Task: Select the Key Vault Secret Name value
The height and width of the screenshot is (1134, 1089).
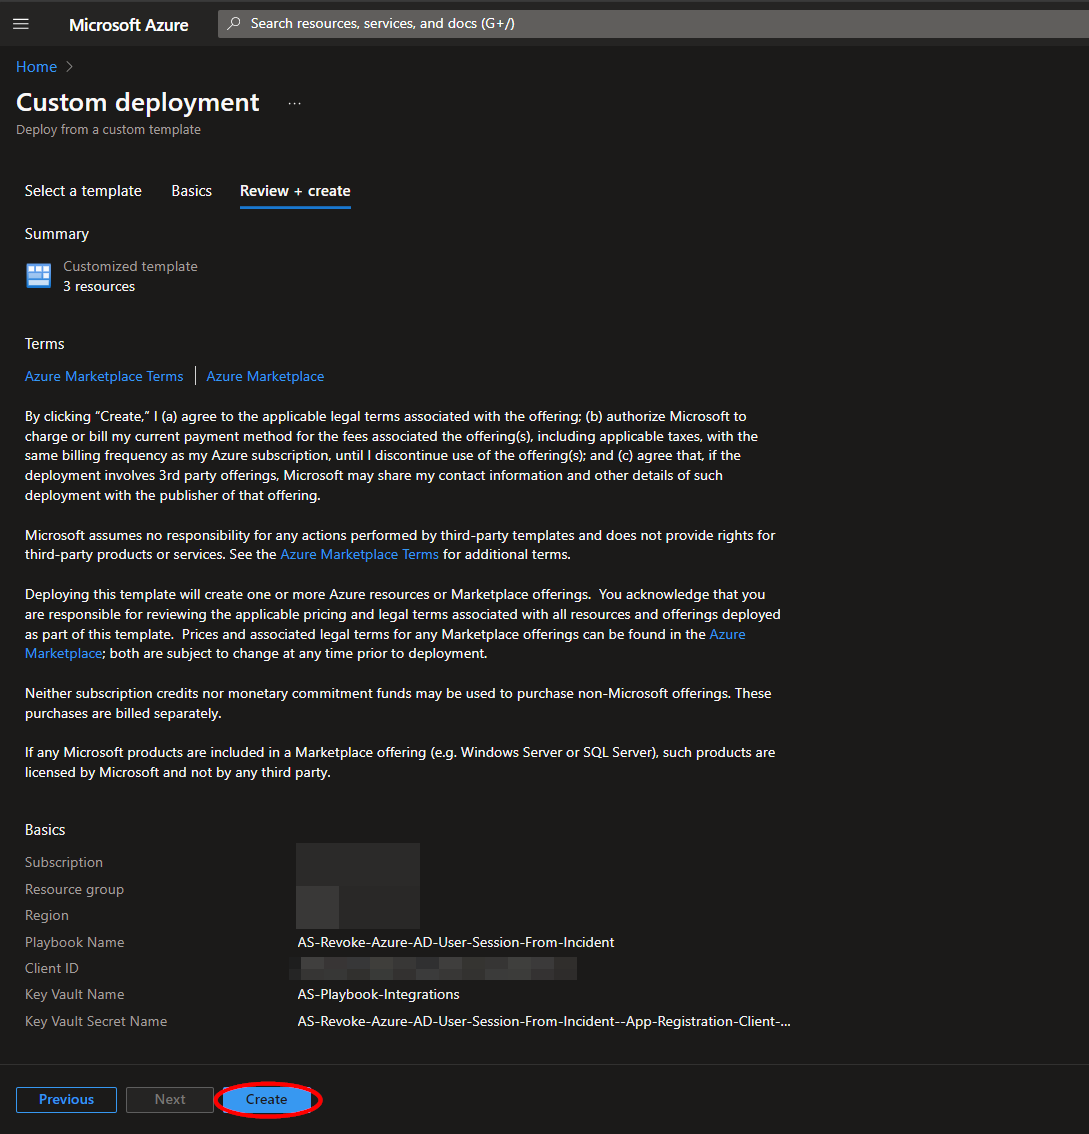Action: (x=544, y=1021)
